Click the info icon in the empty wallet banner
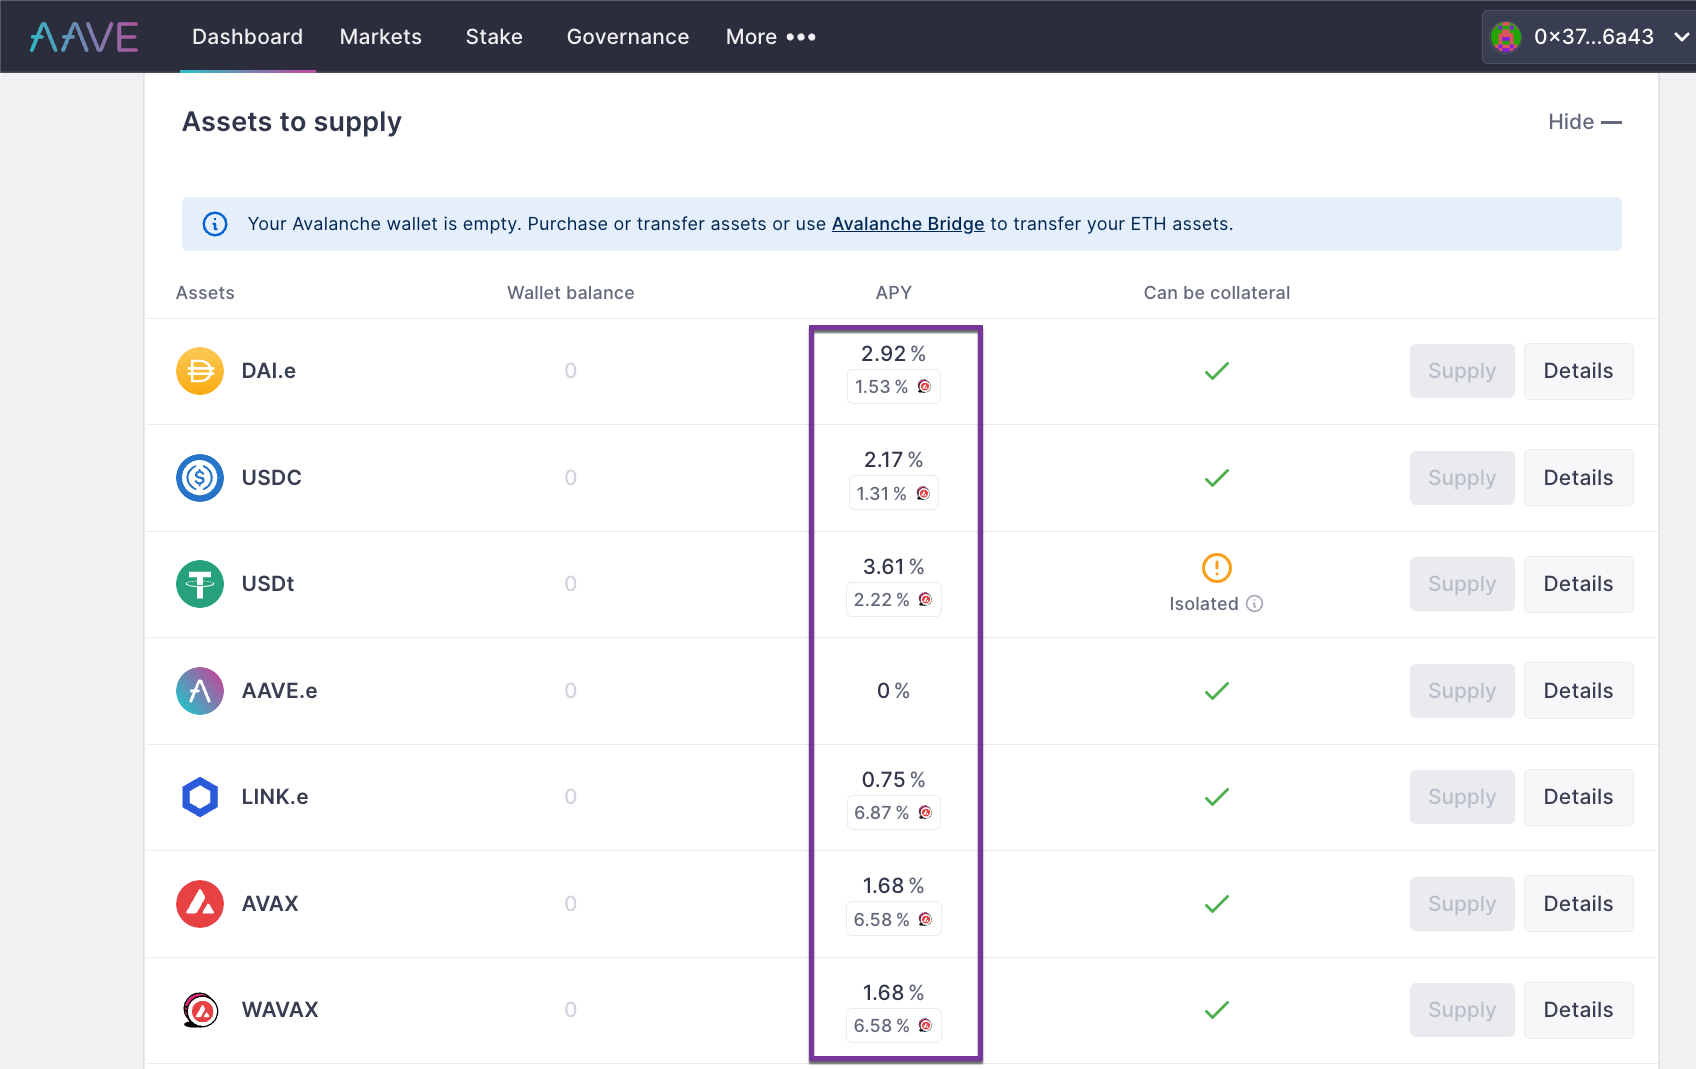Viewport: 1696px width, 1069px height. click(x=214, y=224)
